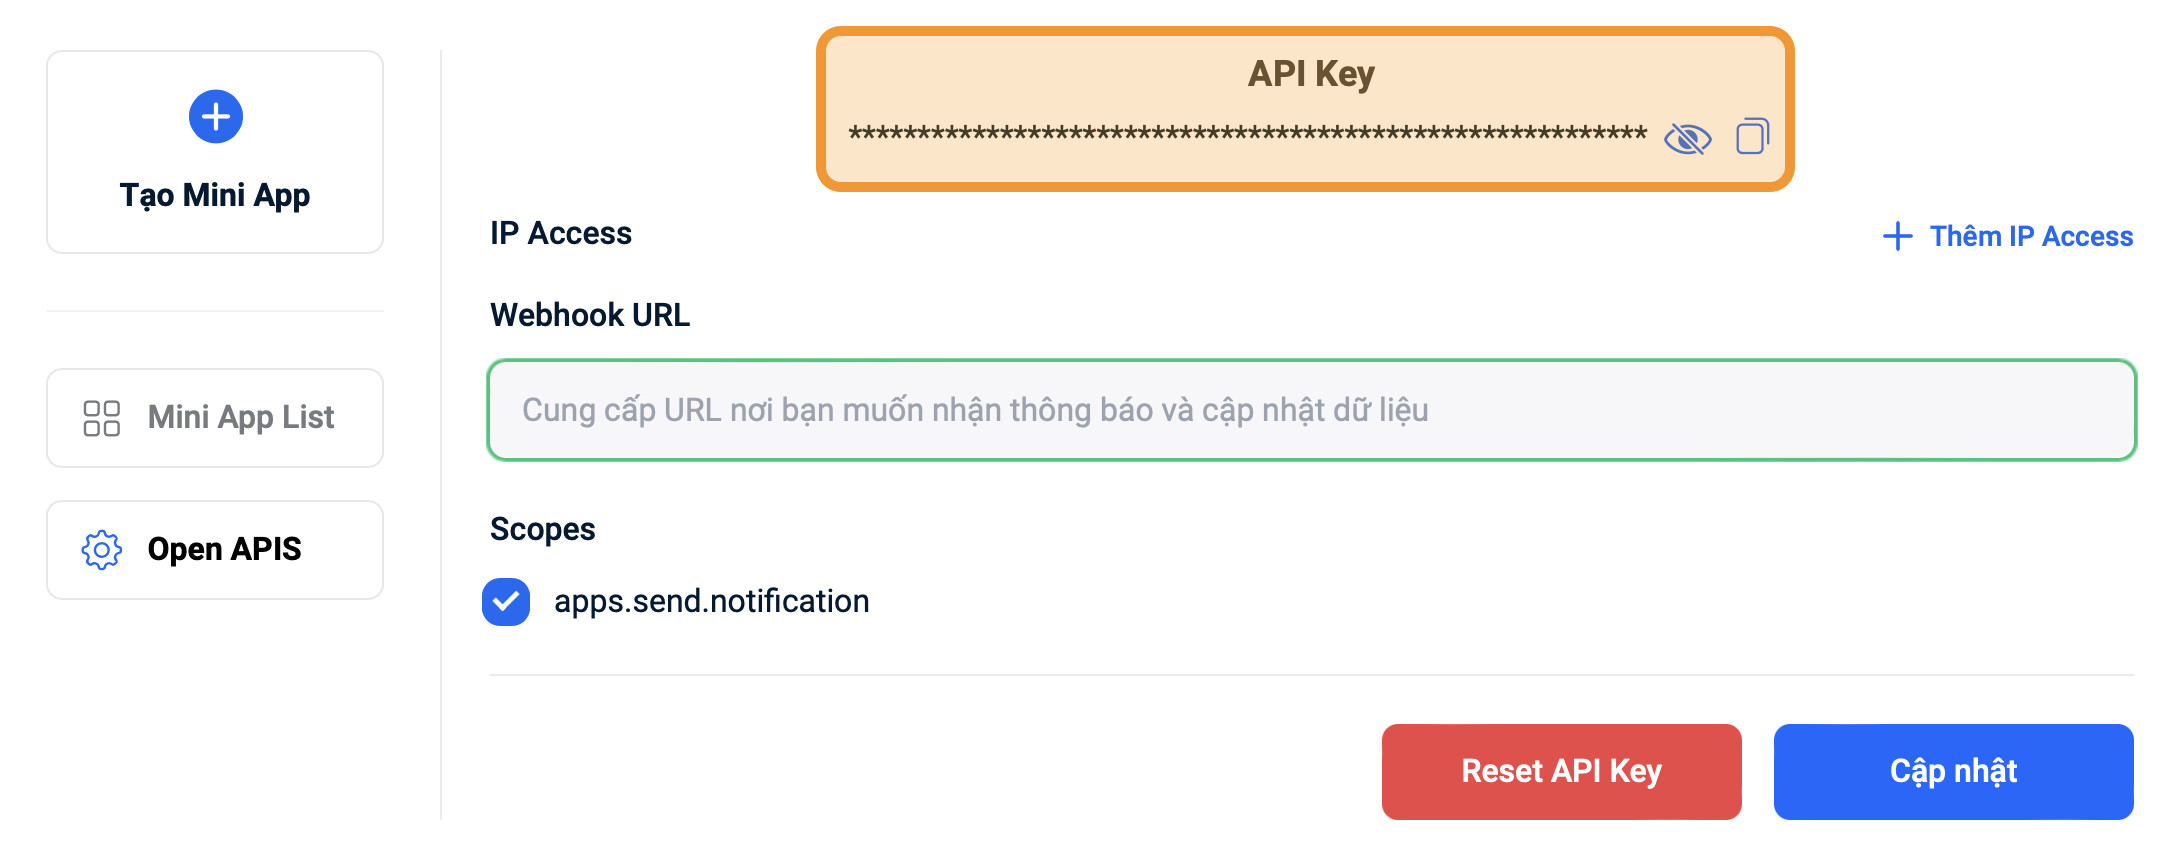2182x862 pixels.
Task: Click the masked API Key value
Action: coord(1248,134)
